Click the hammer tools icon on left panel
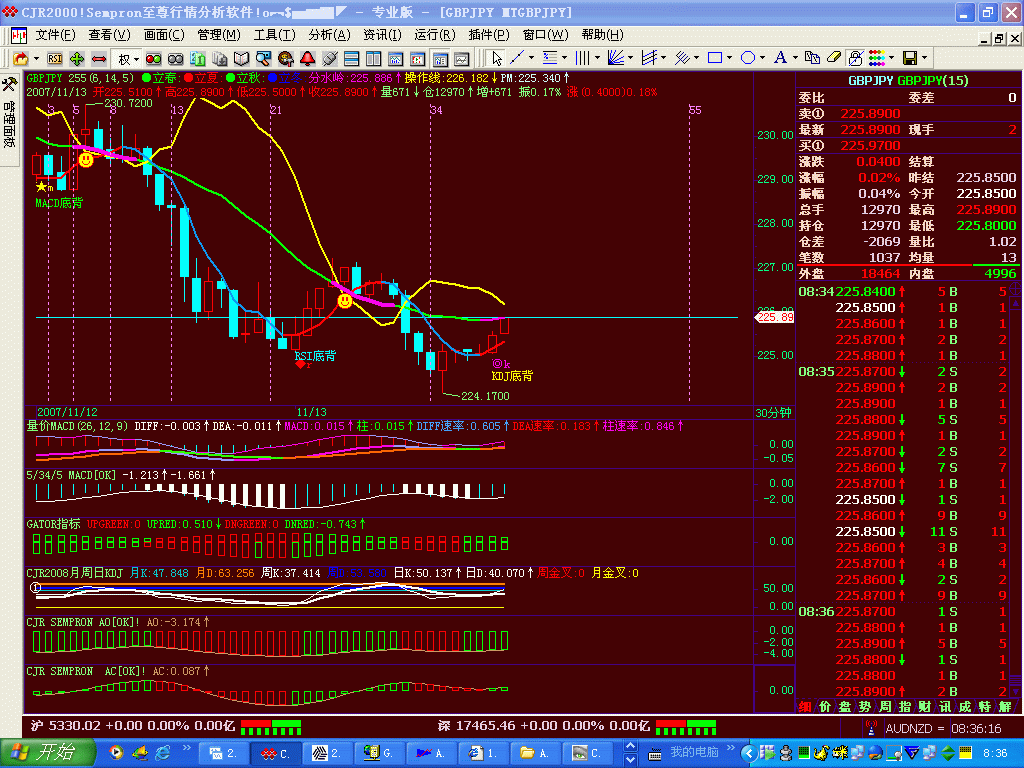1024x768 pixels. click(x=10, y=85)
